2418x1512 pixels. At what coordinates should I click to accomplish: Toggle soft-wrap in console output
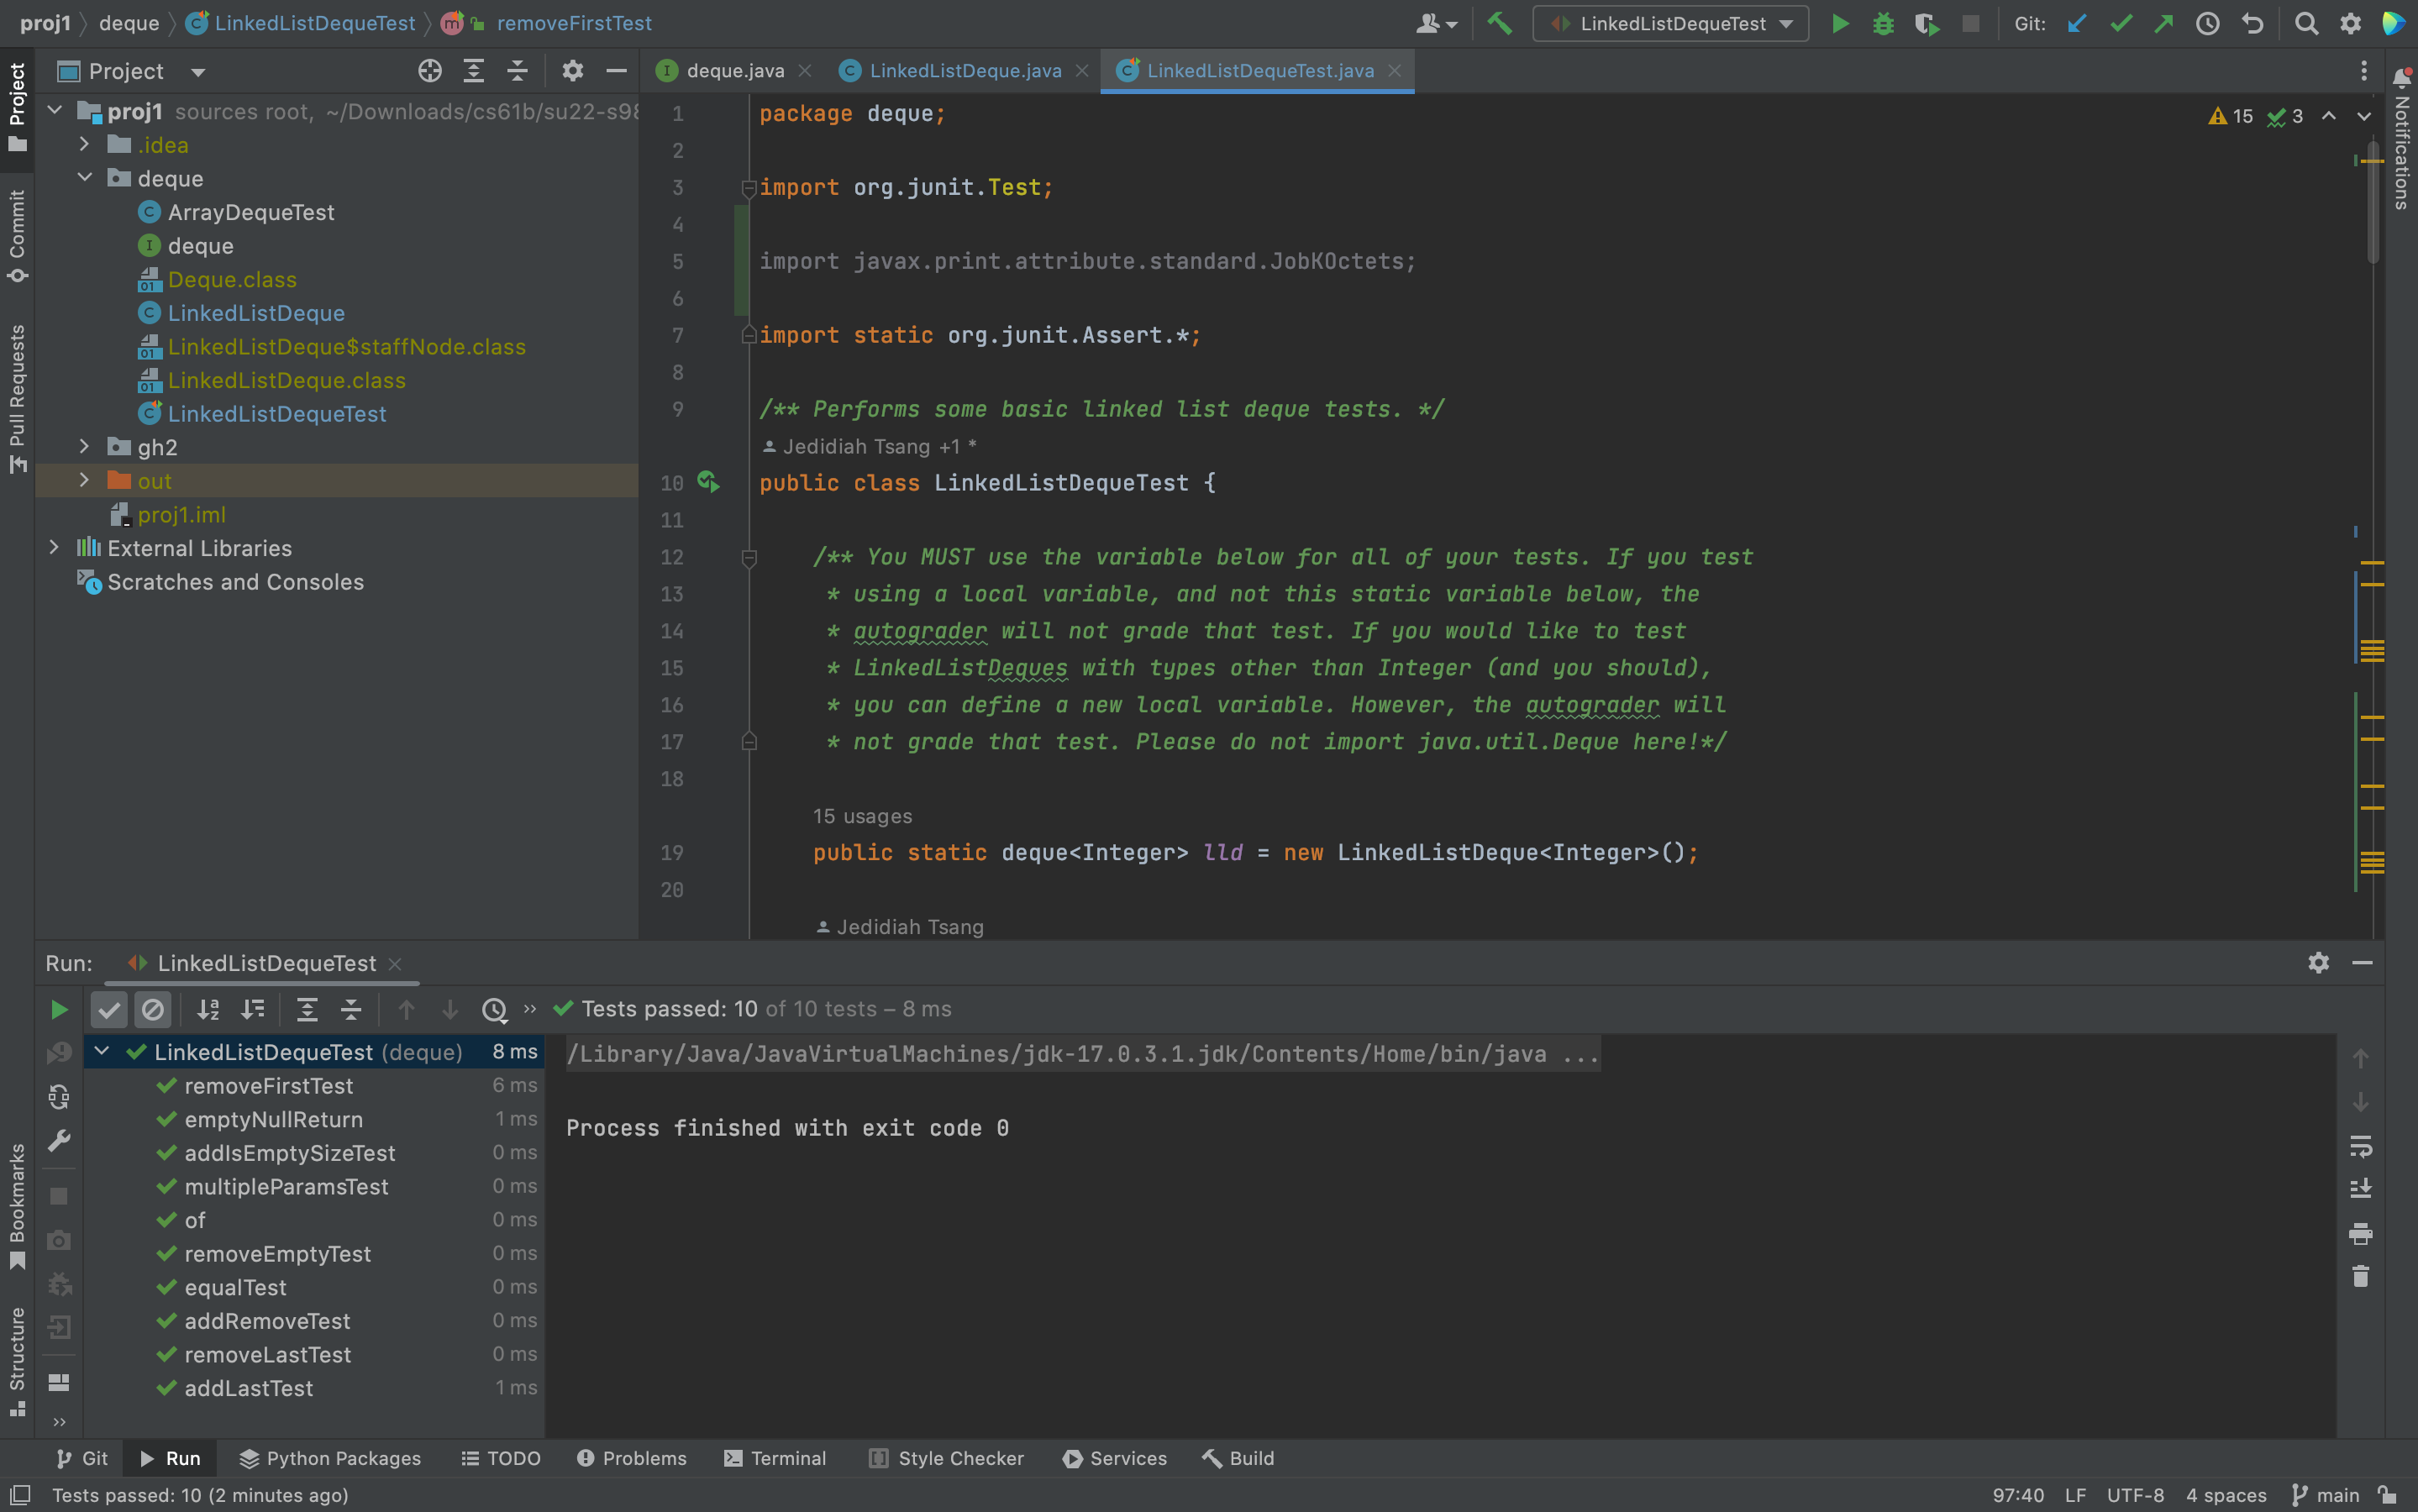pyautogui.click(x=2360, y=1145)
